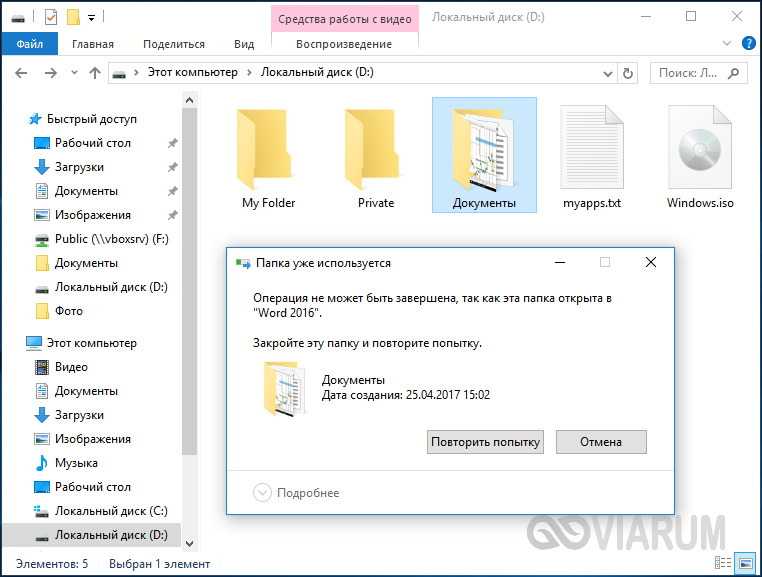Image resolution: width=762 pixels, height=577 pixels.
Task: Minimize the Папка уже используется dialog
Action: (x=560, y=262)
